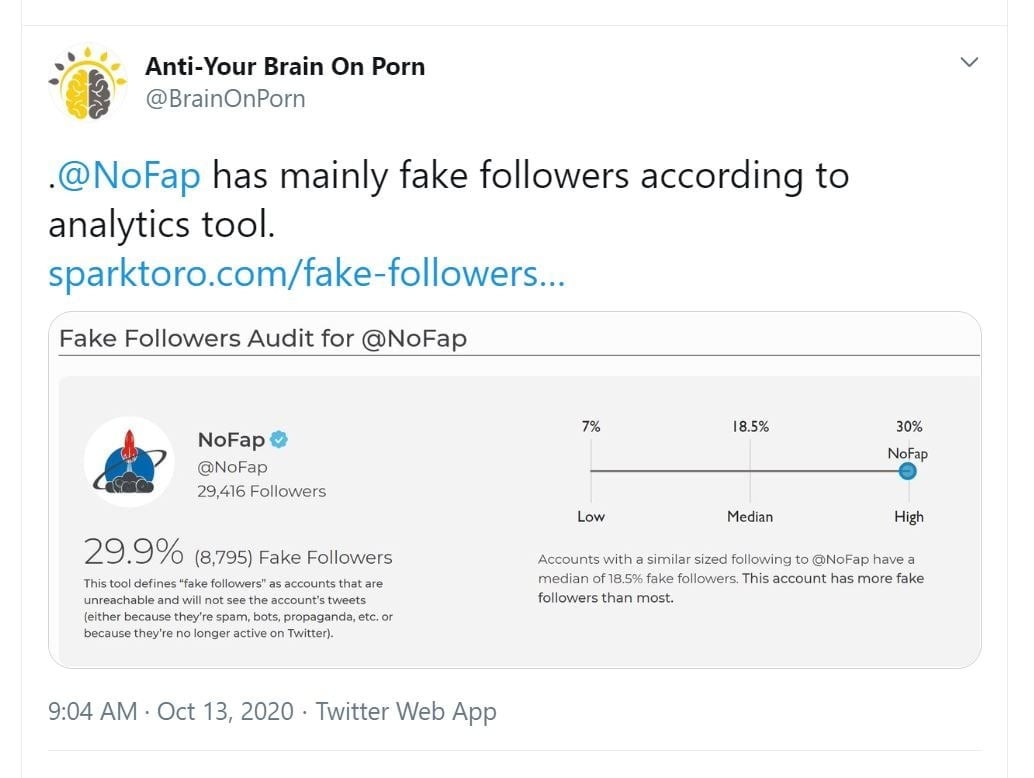1034x778 pixels.
Task: Click the blue verified badge beside NoFap
Action: 280,439
